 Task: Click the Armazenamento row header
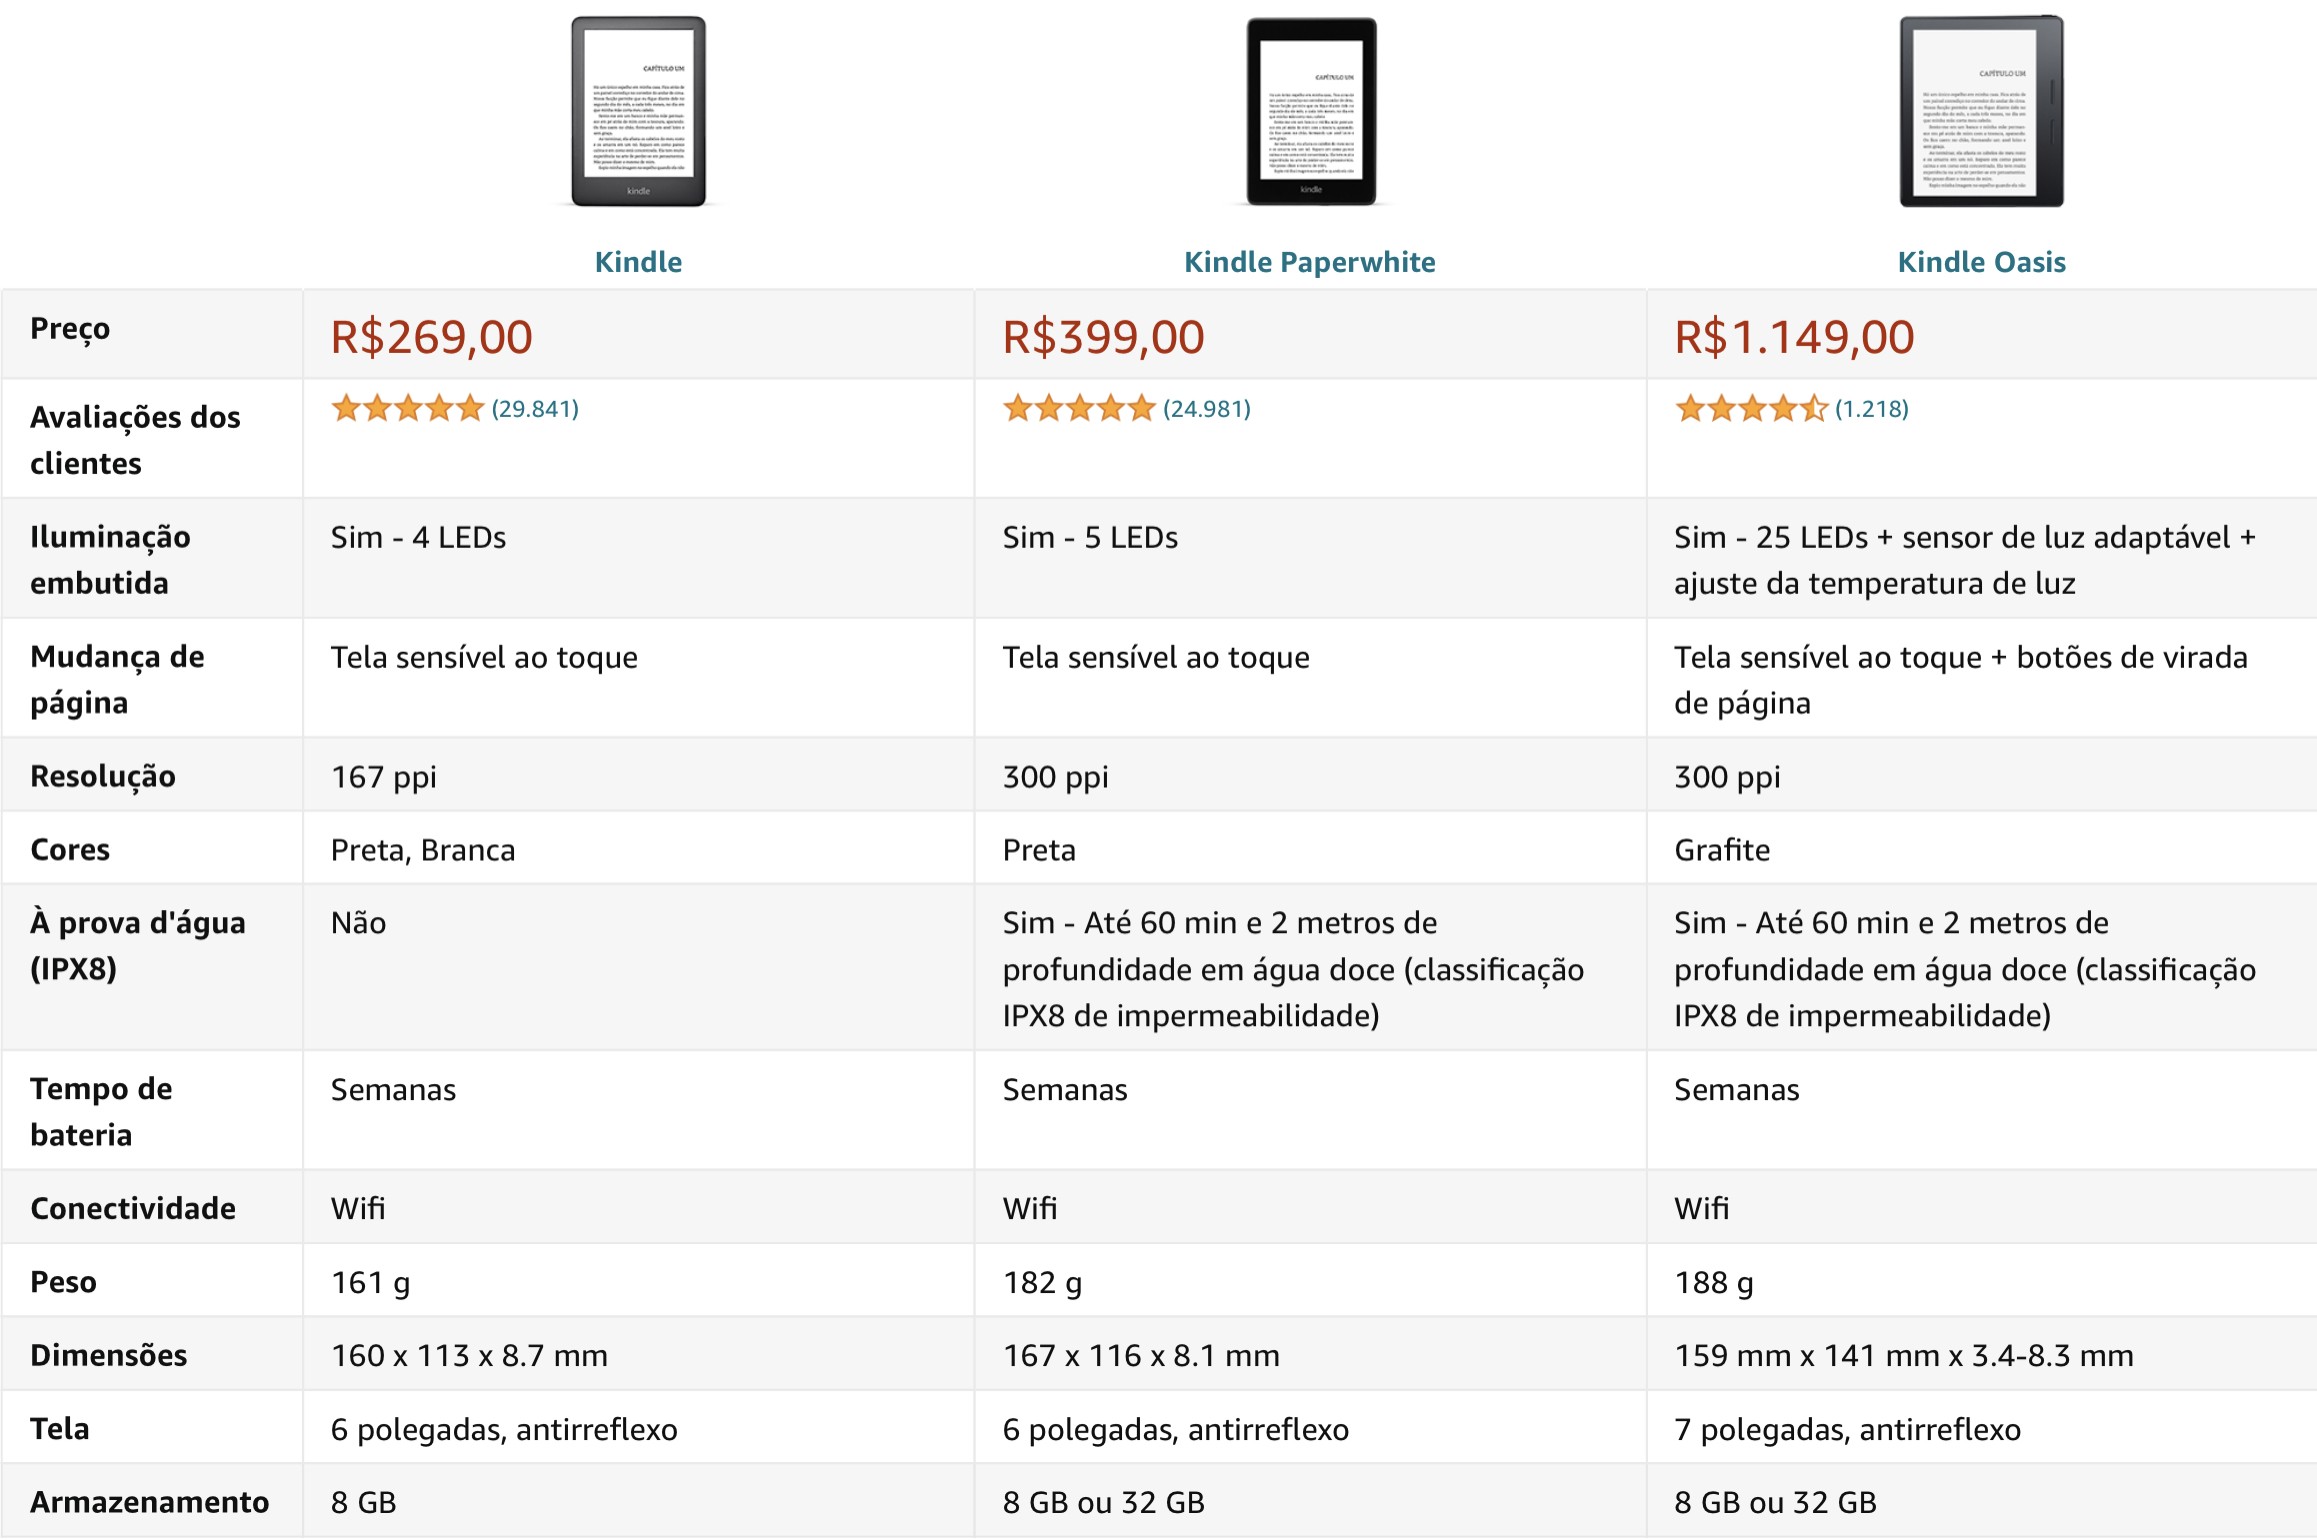point(149,1502)
